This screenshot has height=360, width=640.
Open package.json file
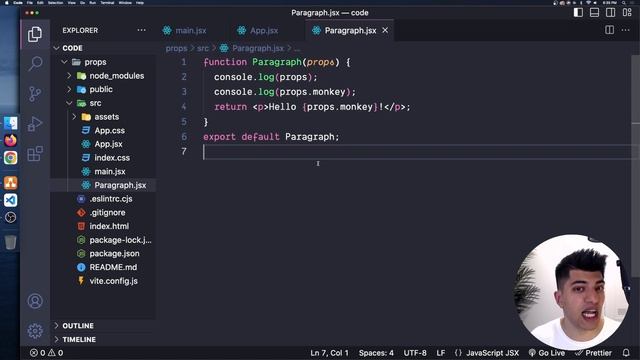(x=114, y=254)
